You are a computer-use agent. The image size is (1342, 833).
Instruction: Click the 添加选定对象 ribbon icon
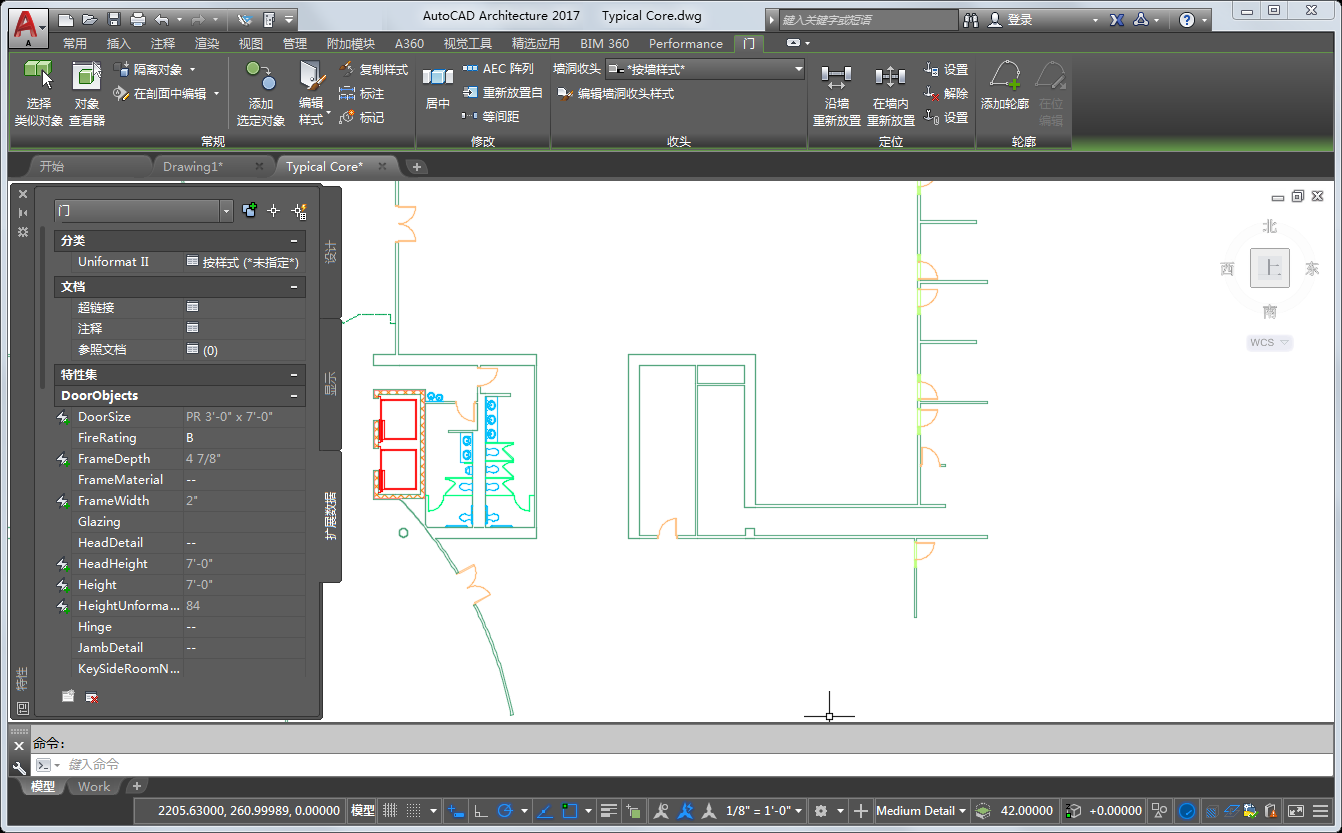point(261,76)
